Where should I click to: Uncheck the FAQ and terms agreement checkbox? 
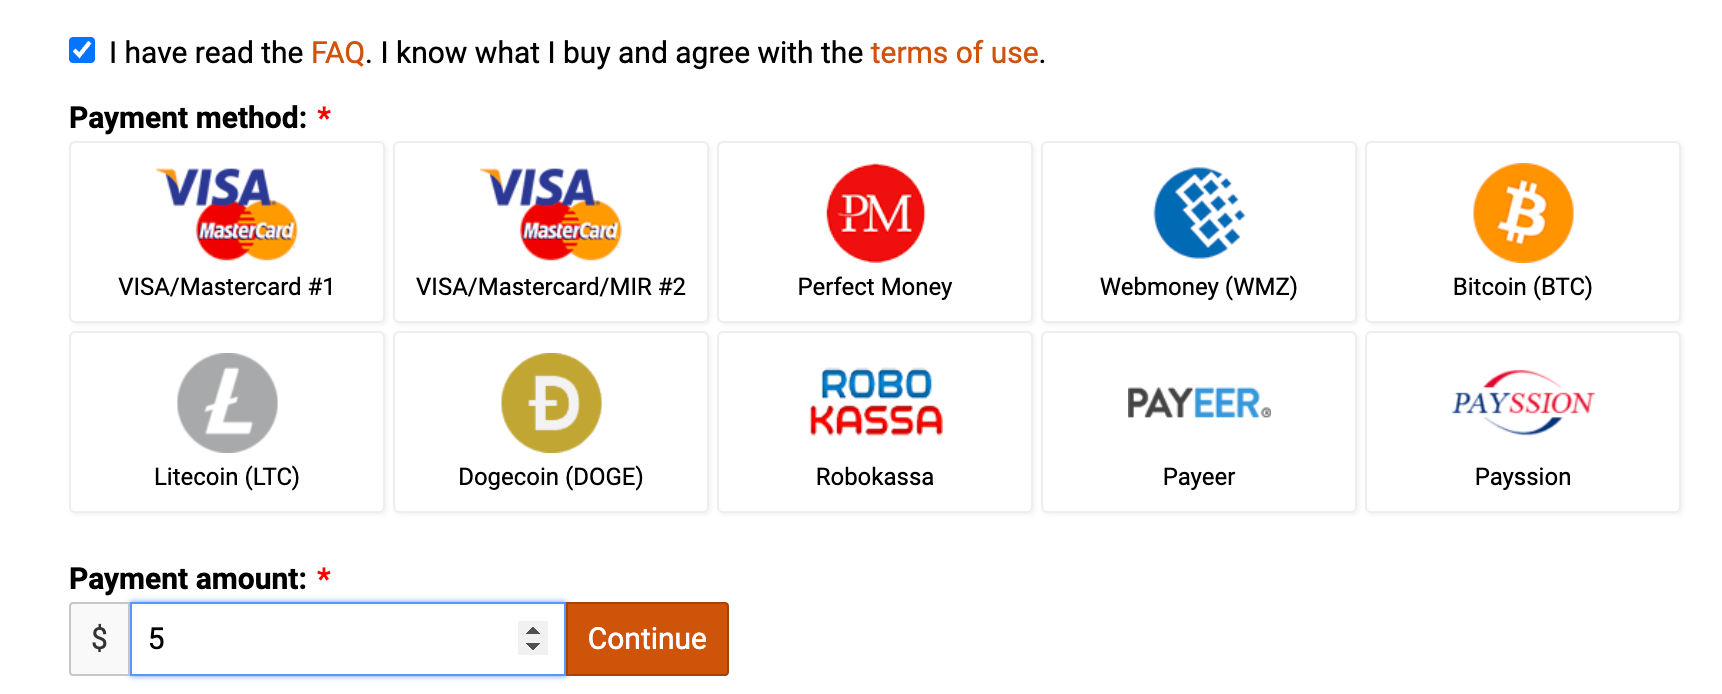pyautogui.click(x=82, y=50)
